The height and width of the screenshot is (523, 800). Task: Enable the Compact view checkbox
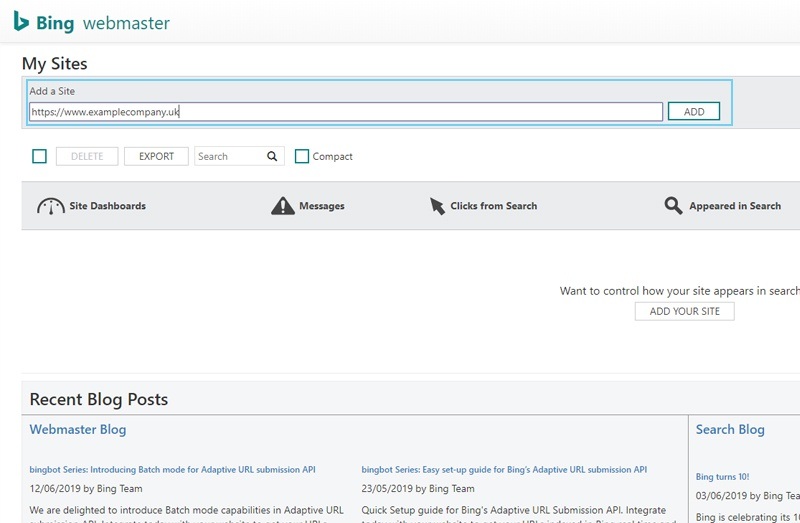click(302, 156)
